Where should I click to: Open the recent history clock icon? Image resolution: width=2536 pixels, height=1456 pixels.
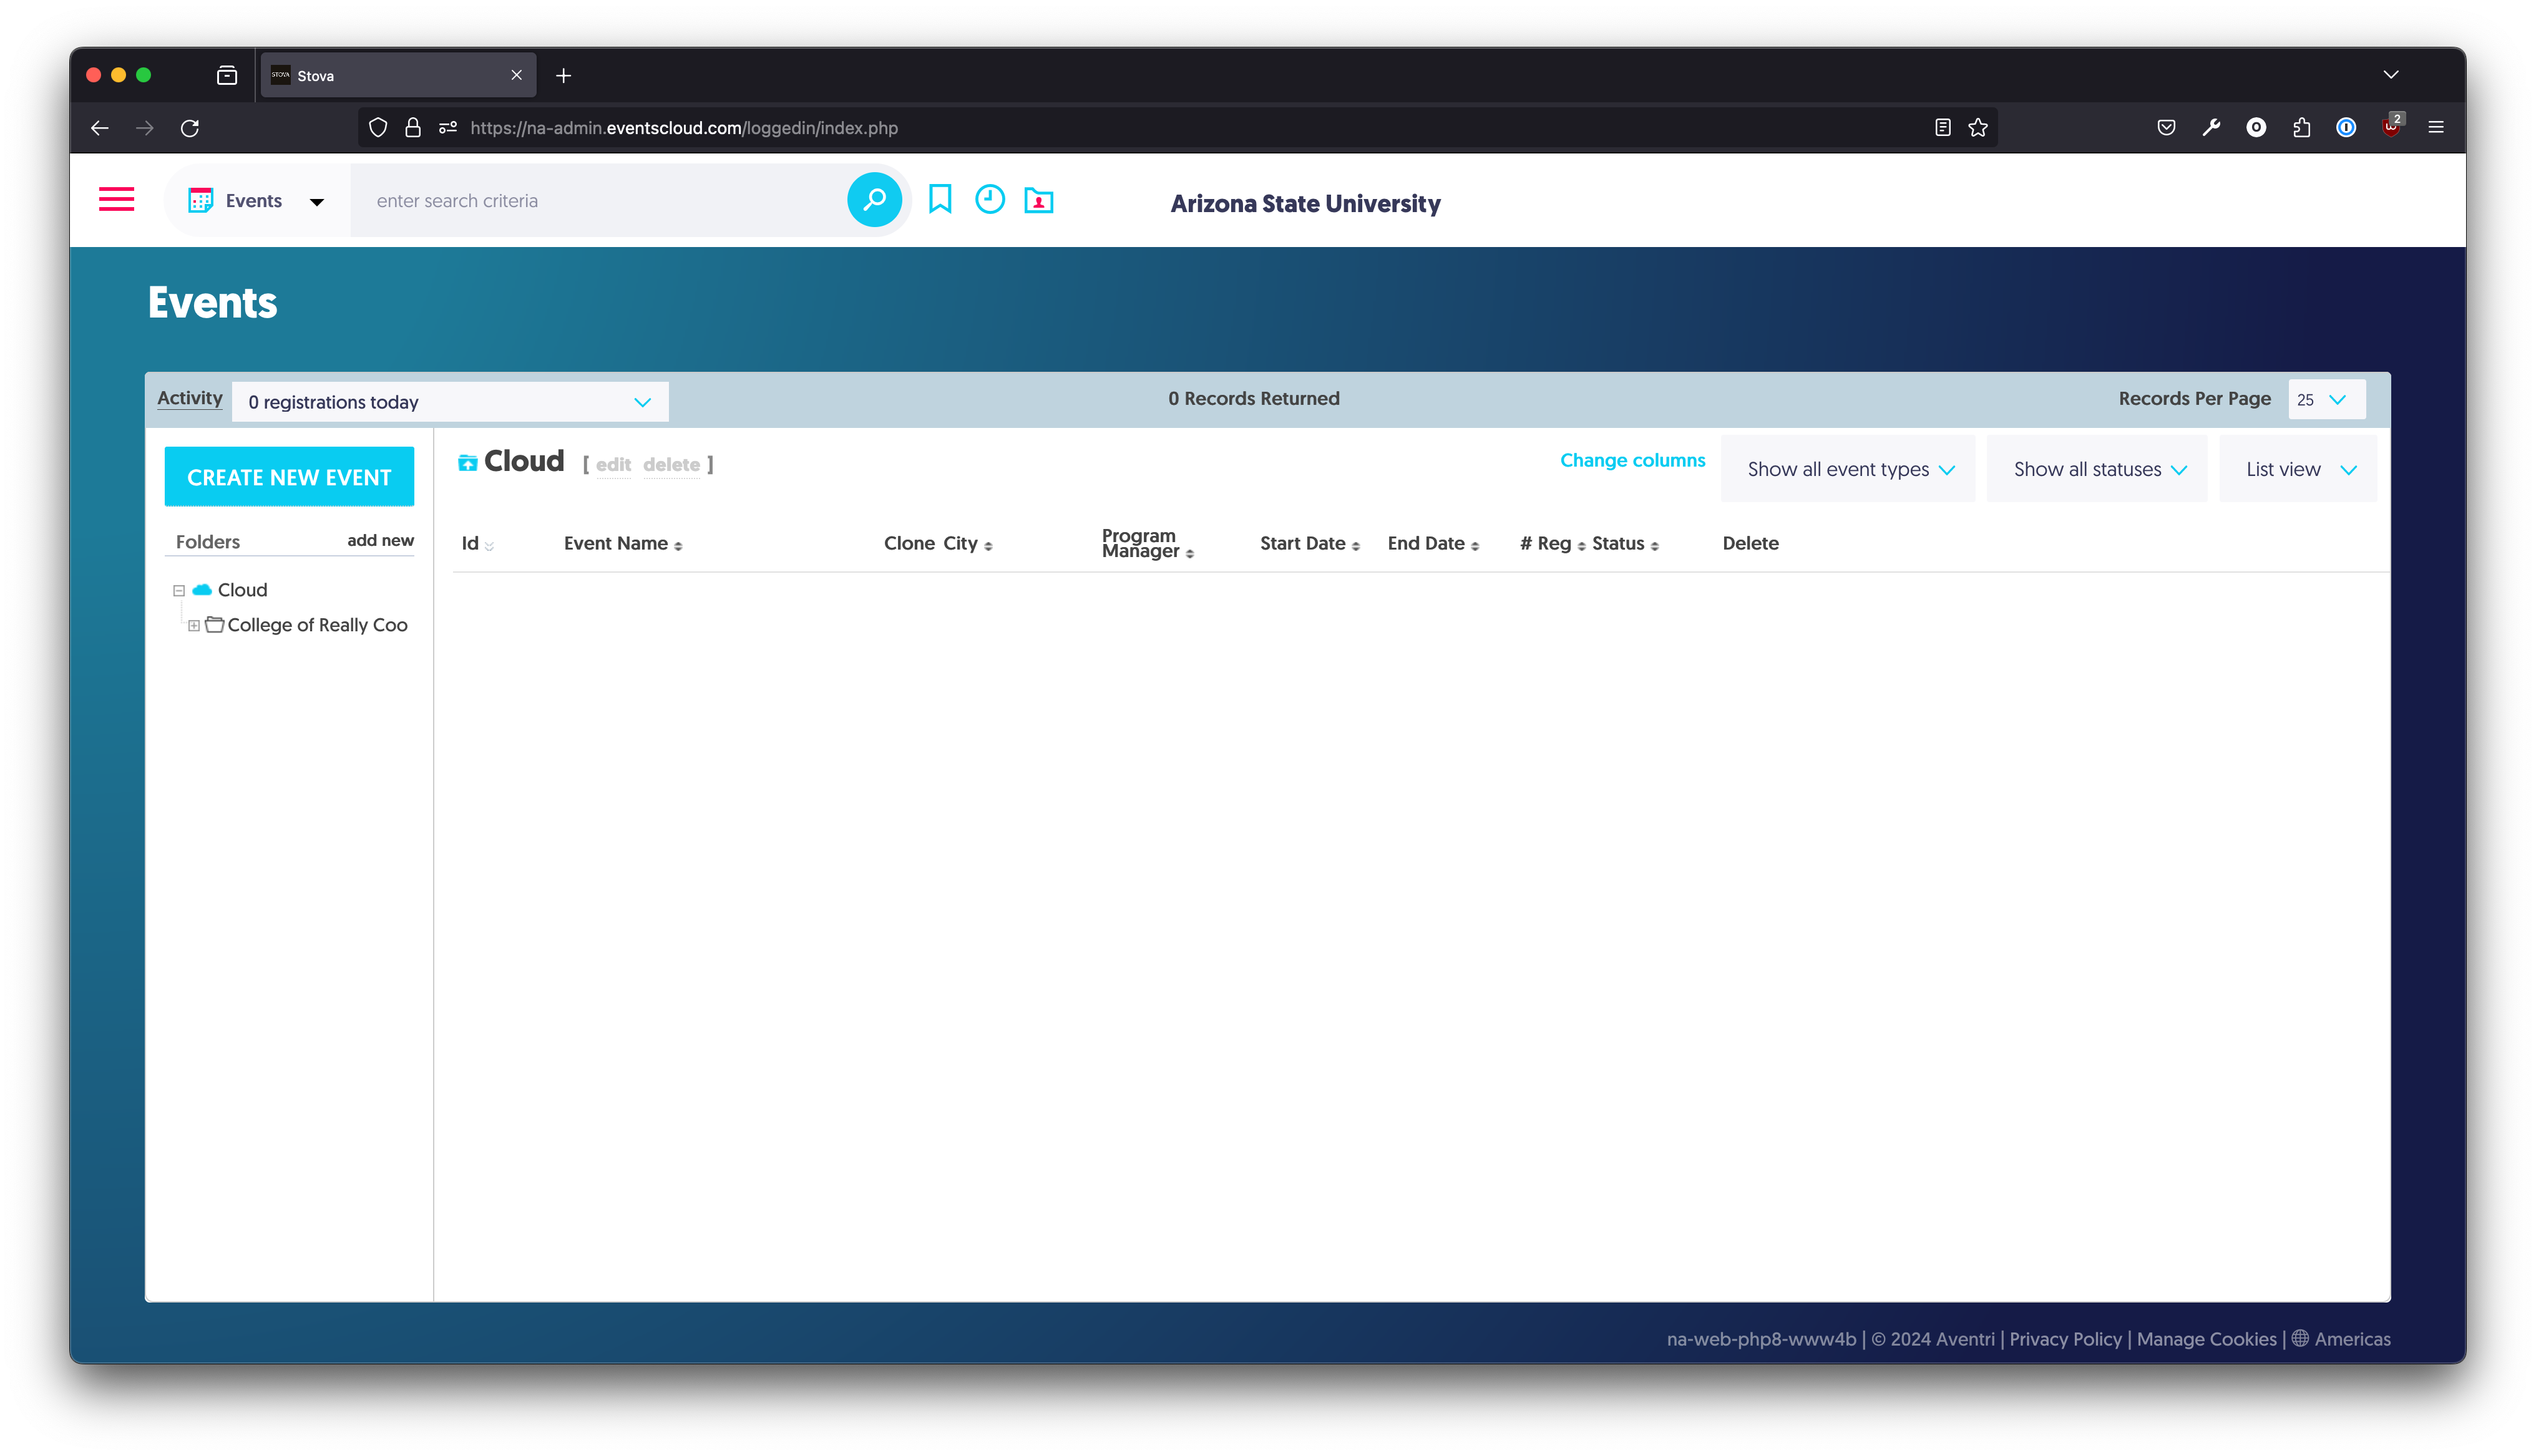click(989, 199)
